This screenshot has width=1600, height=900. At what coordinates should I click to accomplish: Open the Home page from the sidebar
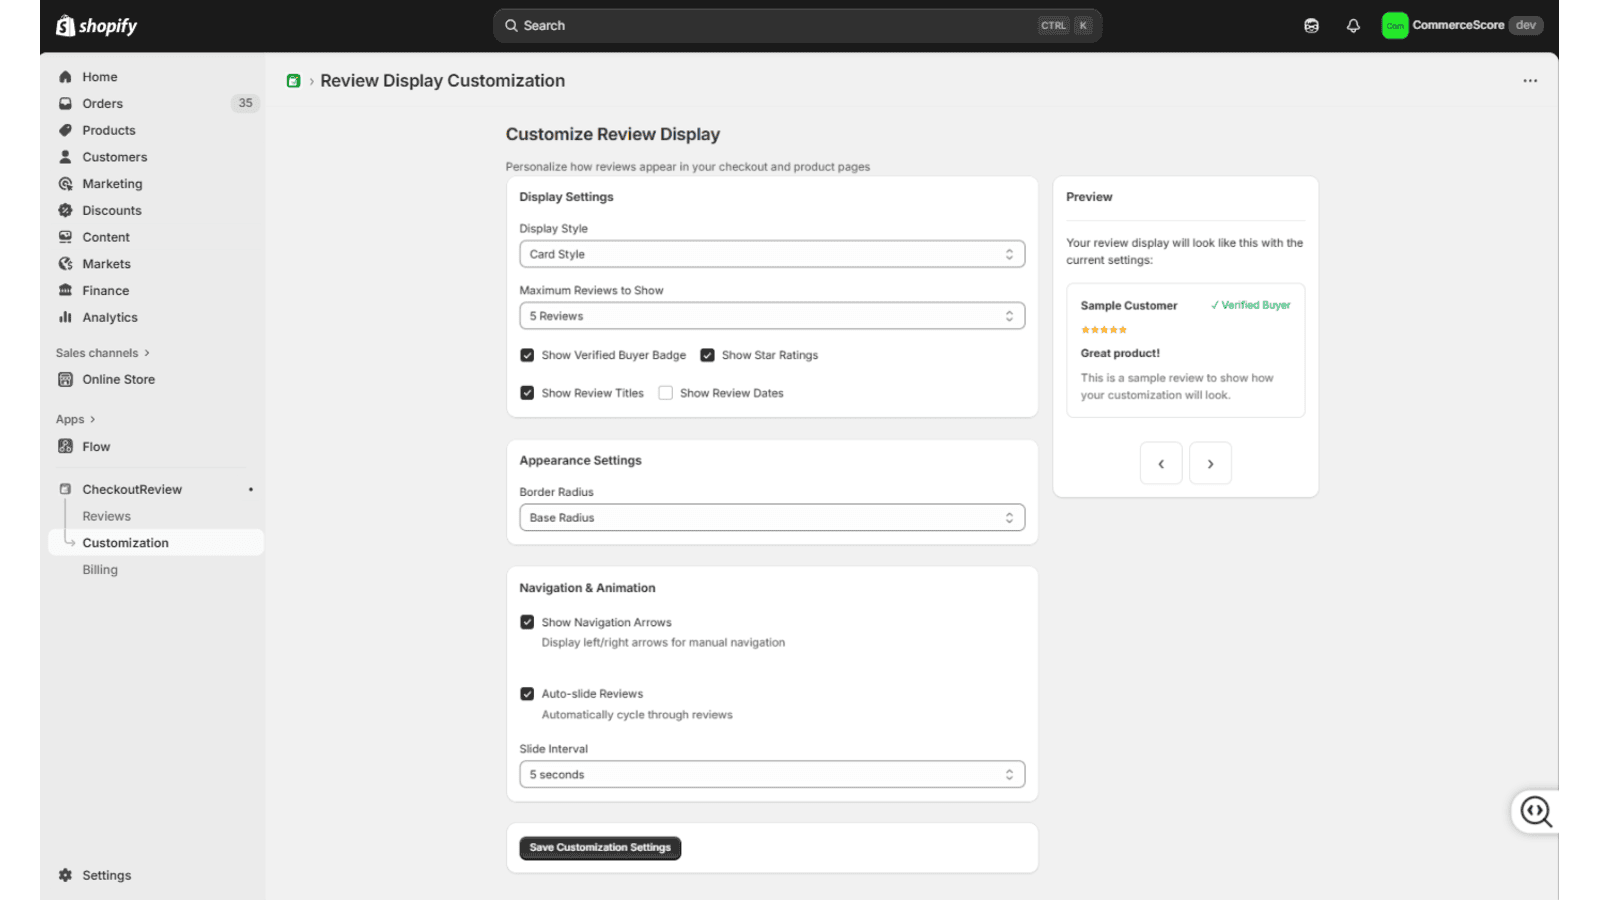pyautogui.click(x=99, y=76)
